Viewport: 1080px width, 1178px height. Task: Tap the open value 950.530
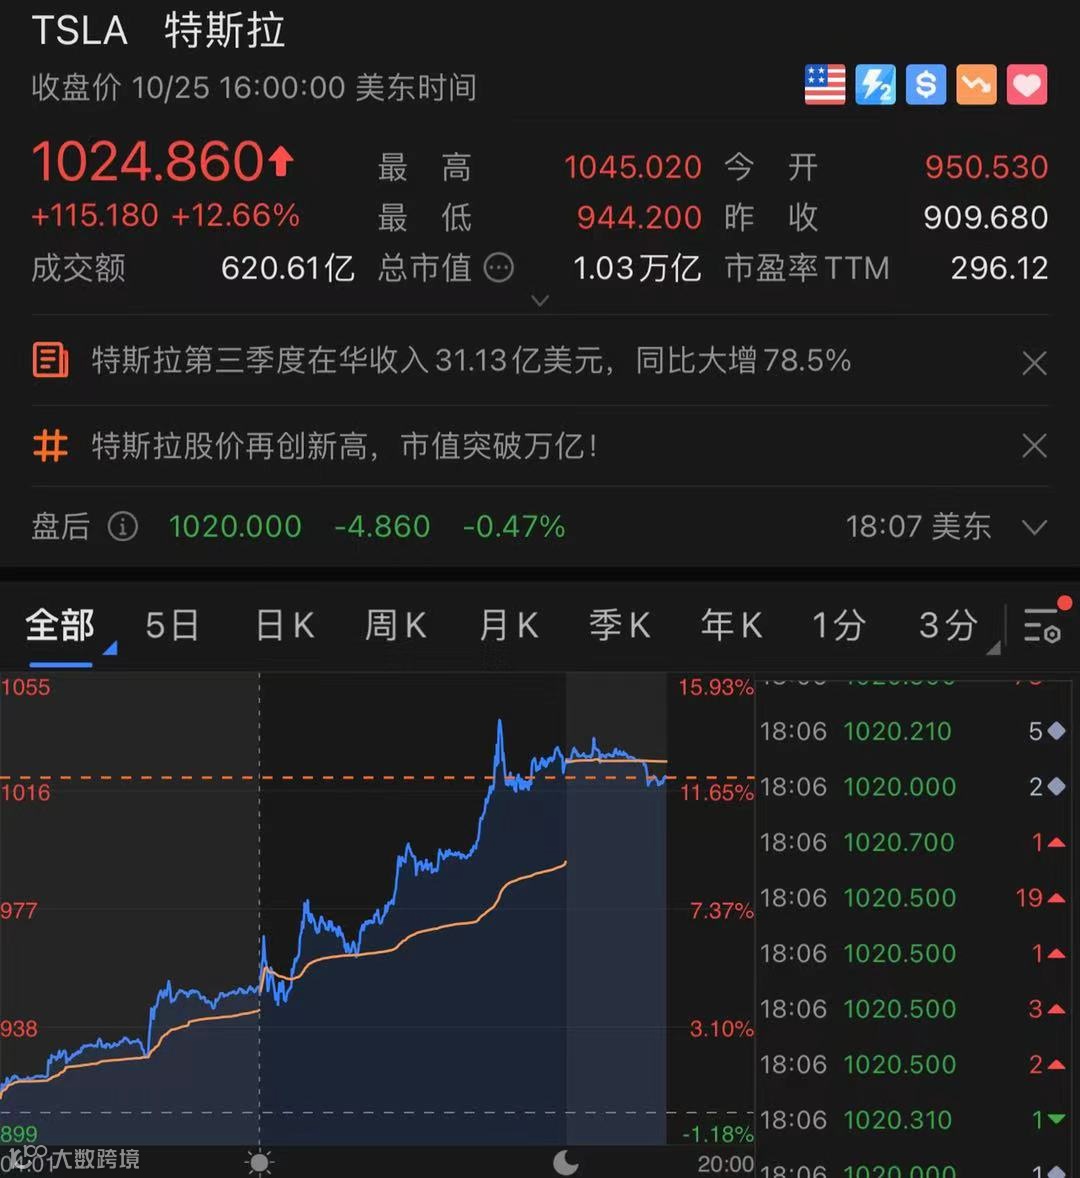click(x=986, y=167)
